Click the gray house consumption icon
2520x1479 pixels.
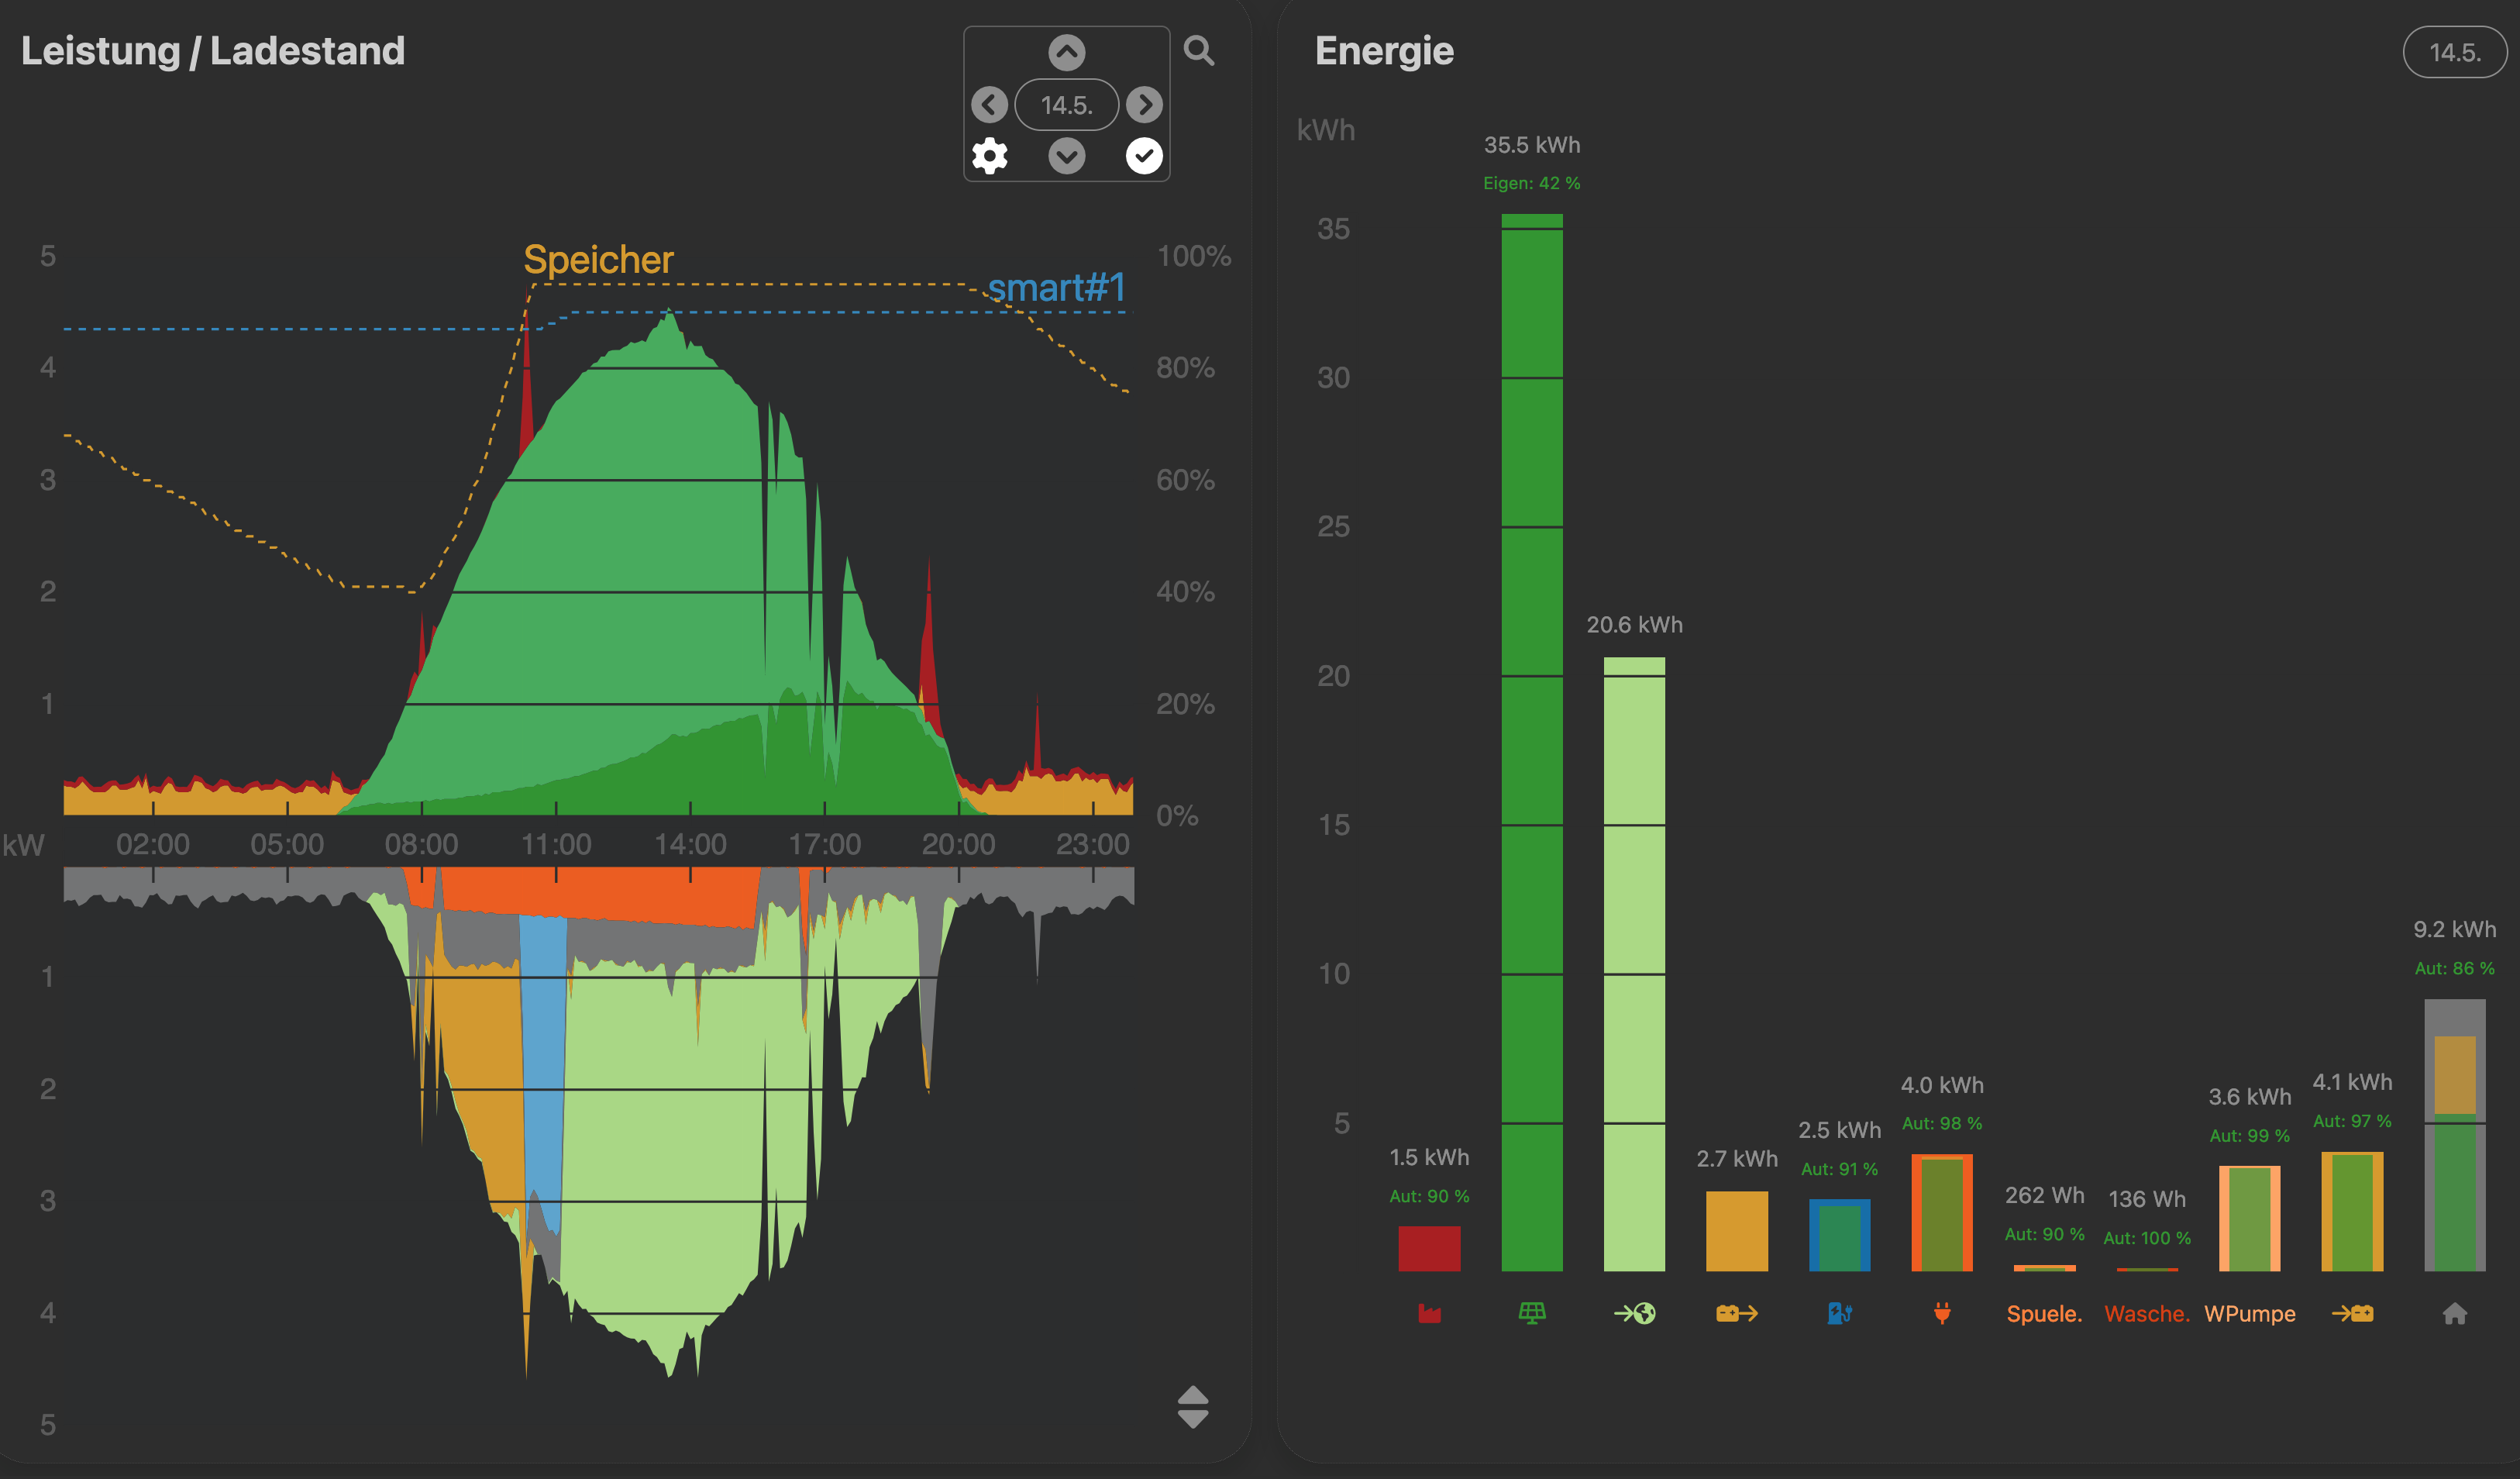click(2454, 1313)
